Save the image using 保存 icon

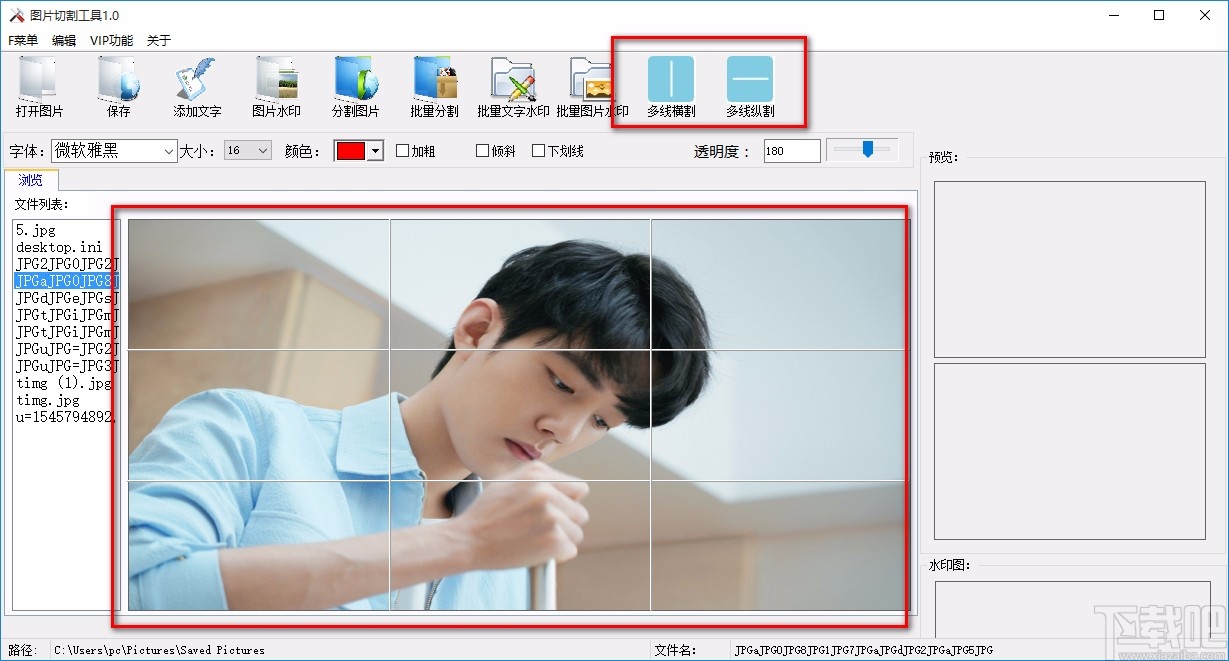click(117, 85)
